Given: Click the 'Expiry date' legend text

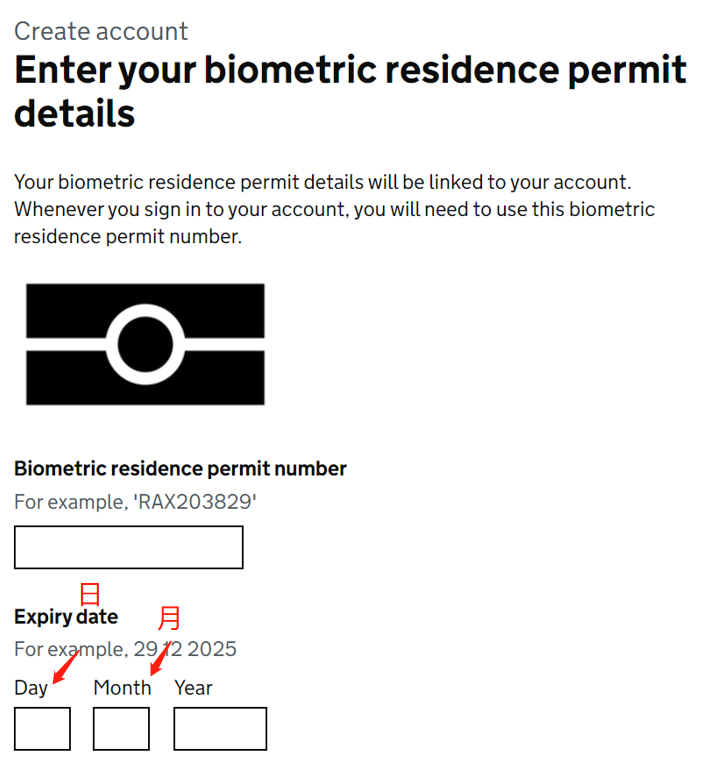Looking at the screenshot, I should [66, 617].
